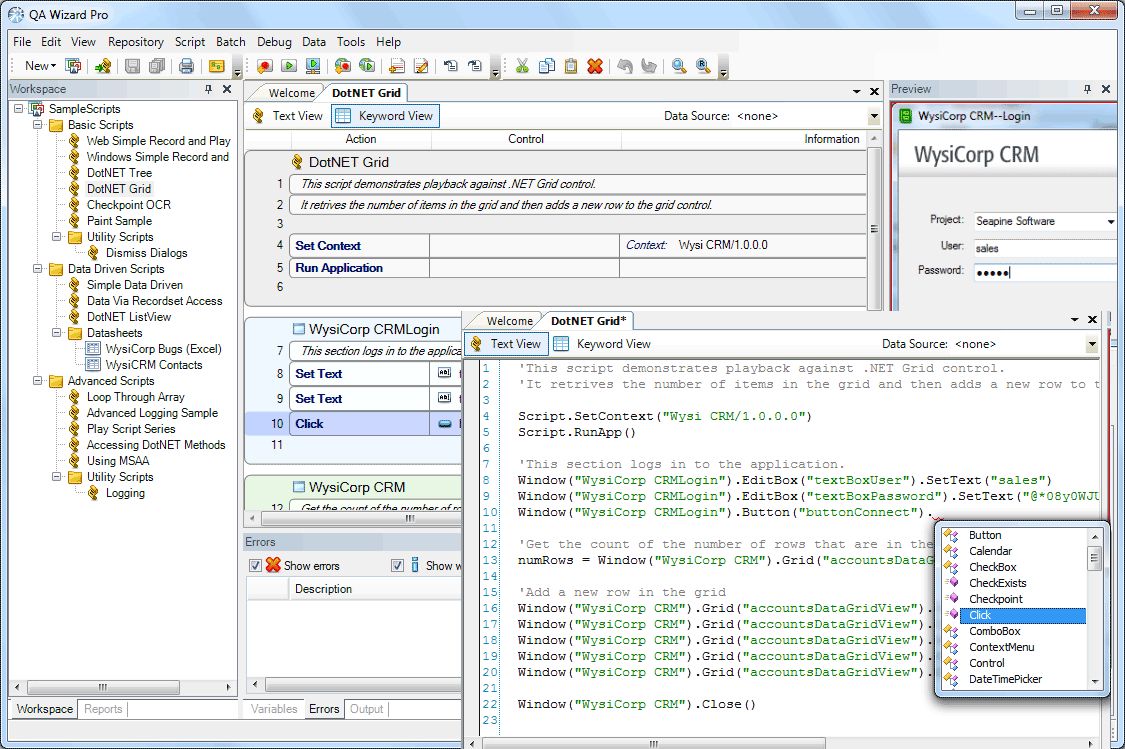Viewport: 1125px width, 749px height.
Task: Open the Batch menu
Action: coord(230,42)
